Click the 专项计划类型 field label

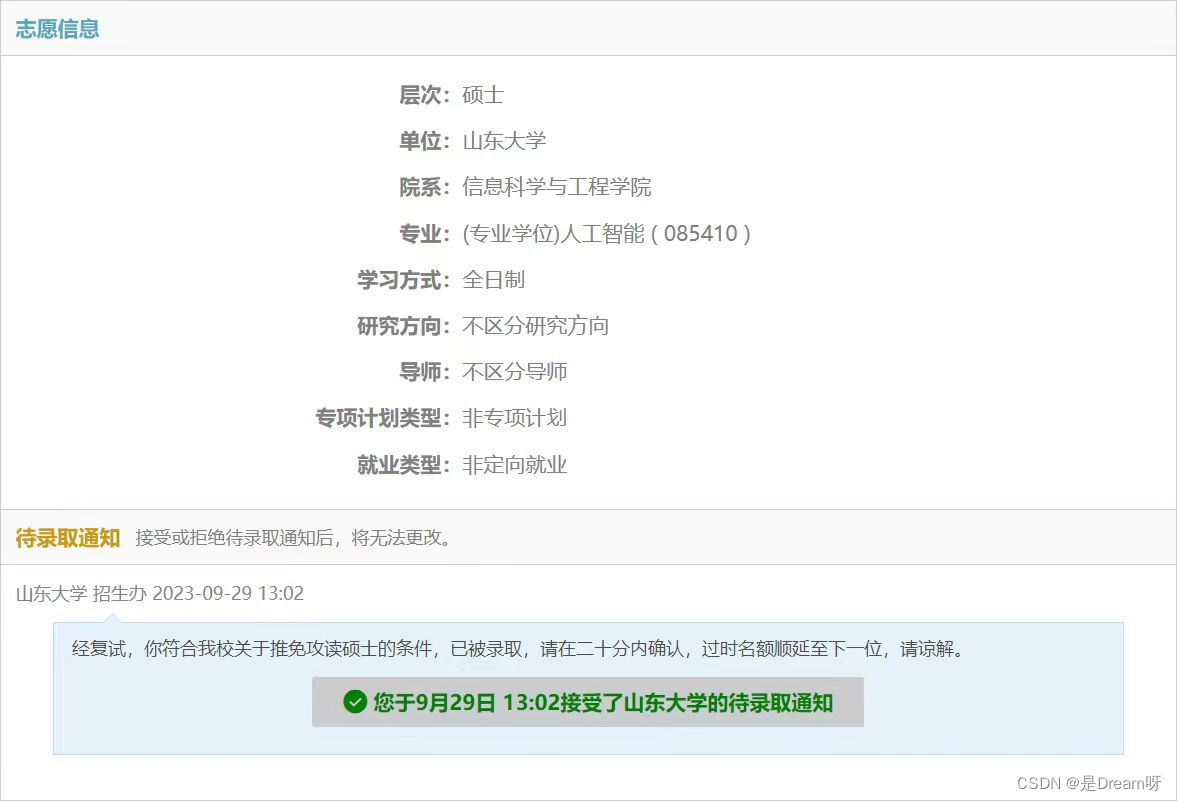(x=382, y=418)
